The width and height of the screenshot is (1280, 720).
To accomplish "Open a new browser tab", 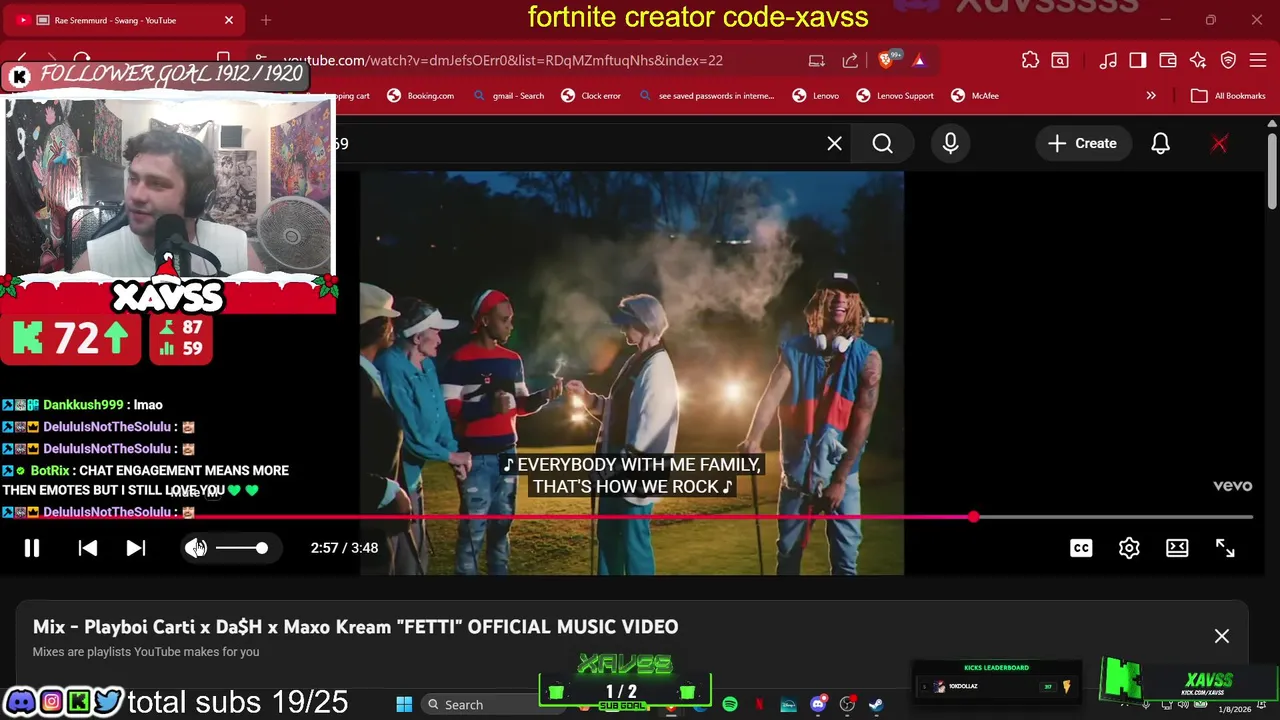I will coord(266,20).
